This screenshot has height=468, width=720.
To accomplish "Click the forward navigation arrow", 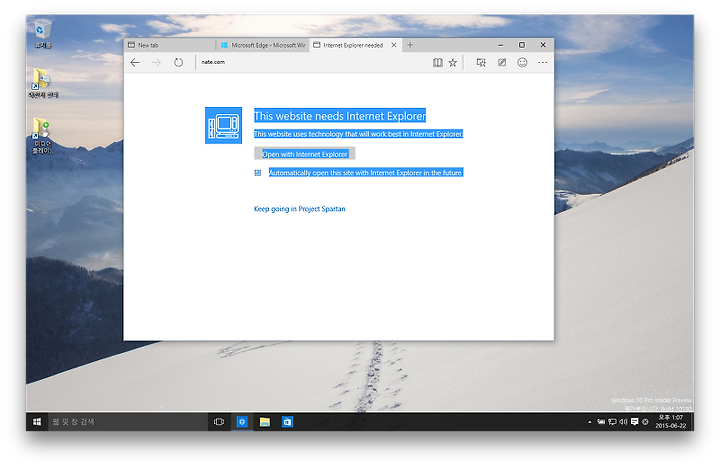I will [x=156, y=62].
